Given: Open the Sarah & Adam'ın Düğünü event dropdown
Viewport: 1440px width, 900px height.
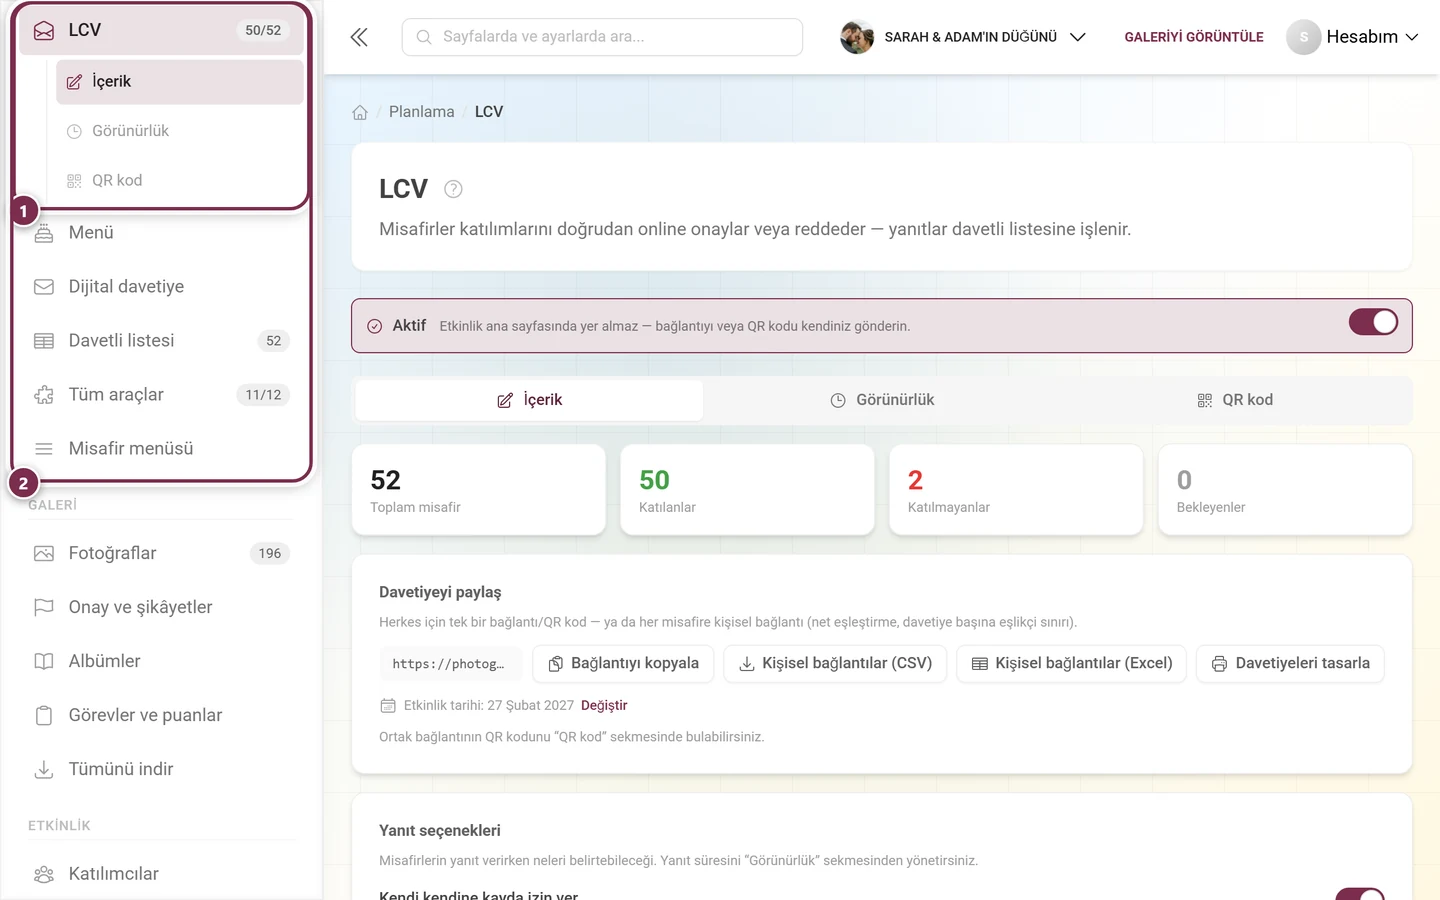Looking at the screenshot, I should (x=963, y=37).
